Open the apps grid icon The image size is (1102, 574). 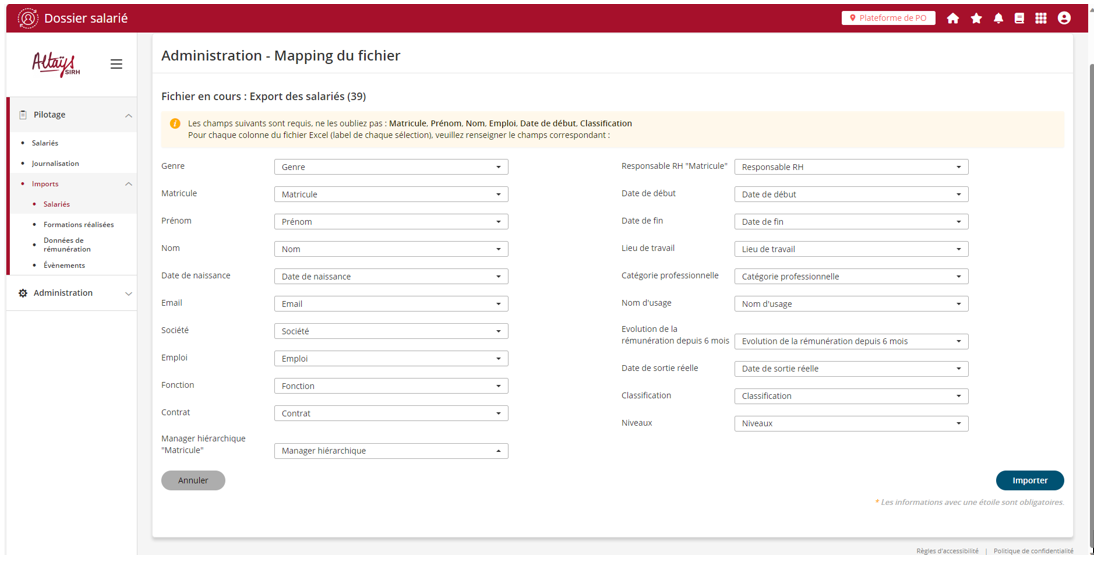[x=1041, y=18]
